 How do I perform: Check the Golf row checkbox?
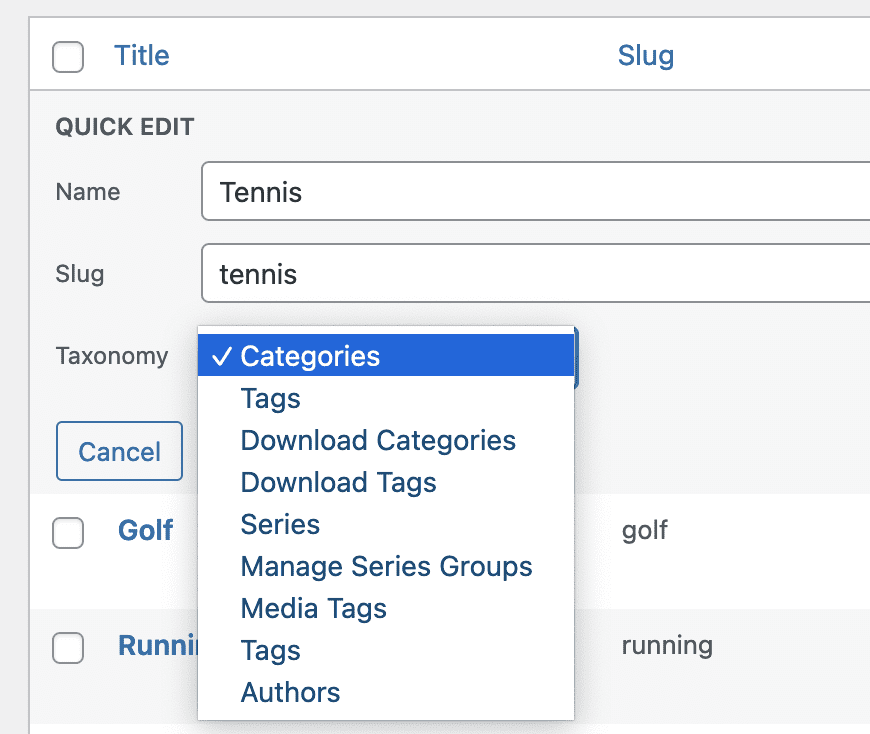[68, 533]
